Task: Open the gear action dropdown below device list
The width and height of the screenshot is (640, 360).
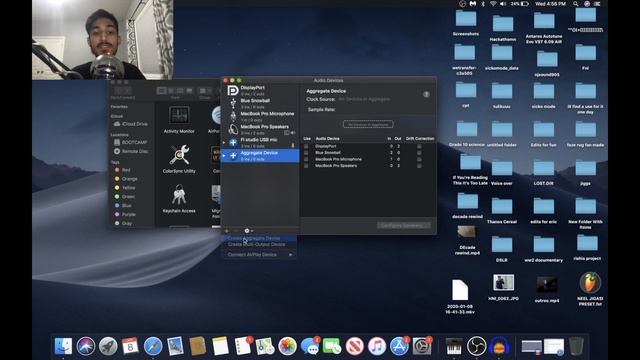Action: click(248, 231)
